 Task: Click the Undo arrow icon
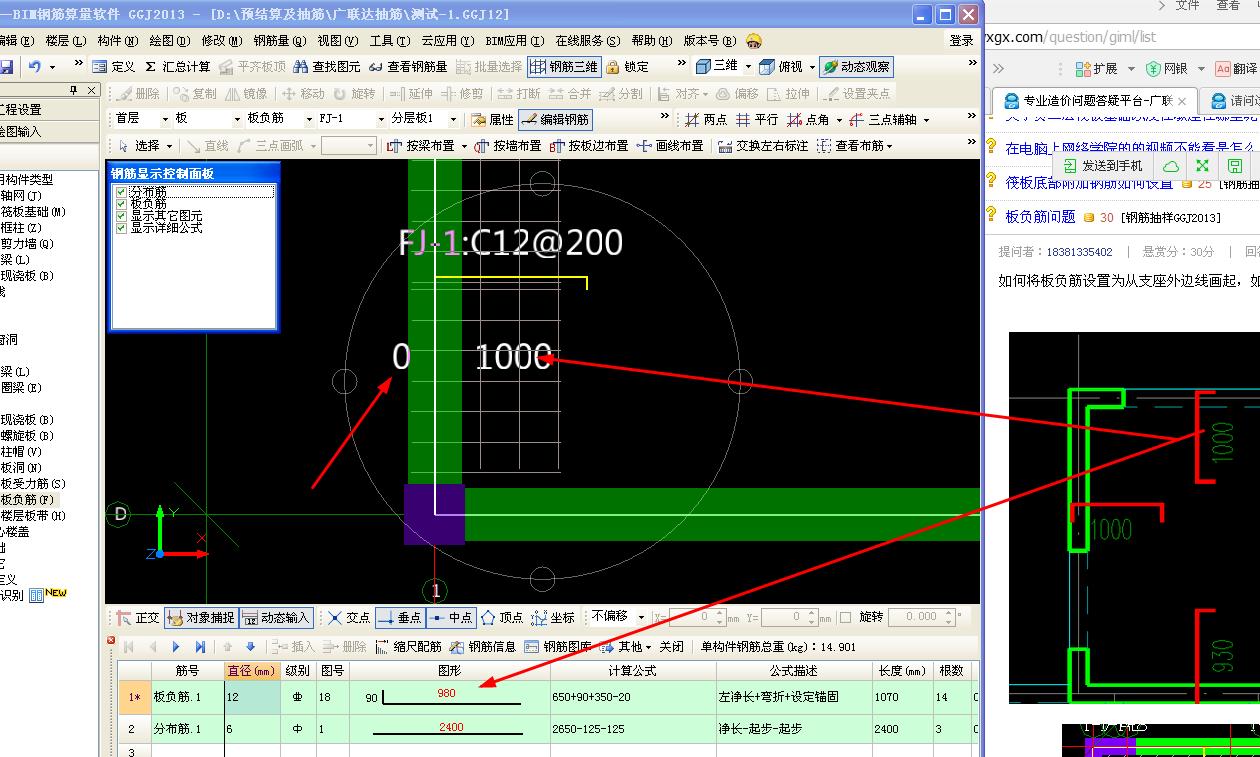pos(35,67)
